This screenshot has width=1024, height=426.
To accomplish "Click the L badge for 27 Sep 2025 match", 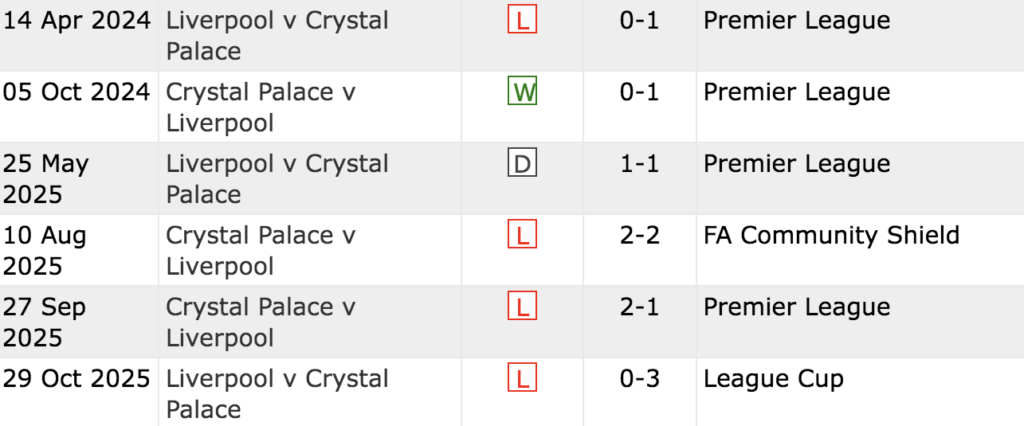I will tap(522, 307).
